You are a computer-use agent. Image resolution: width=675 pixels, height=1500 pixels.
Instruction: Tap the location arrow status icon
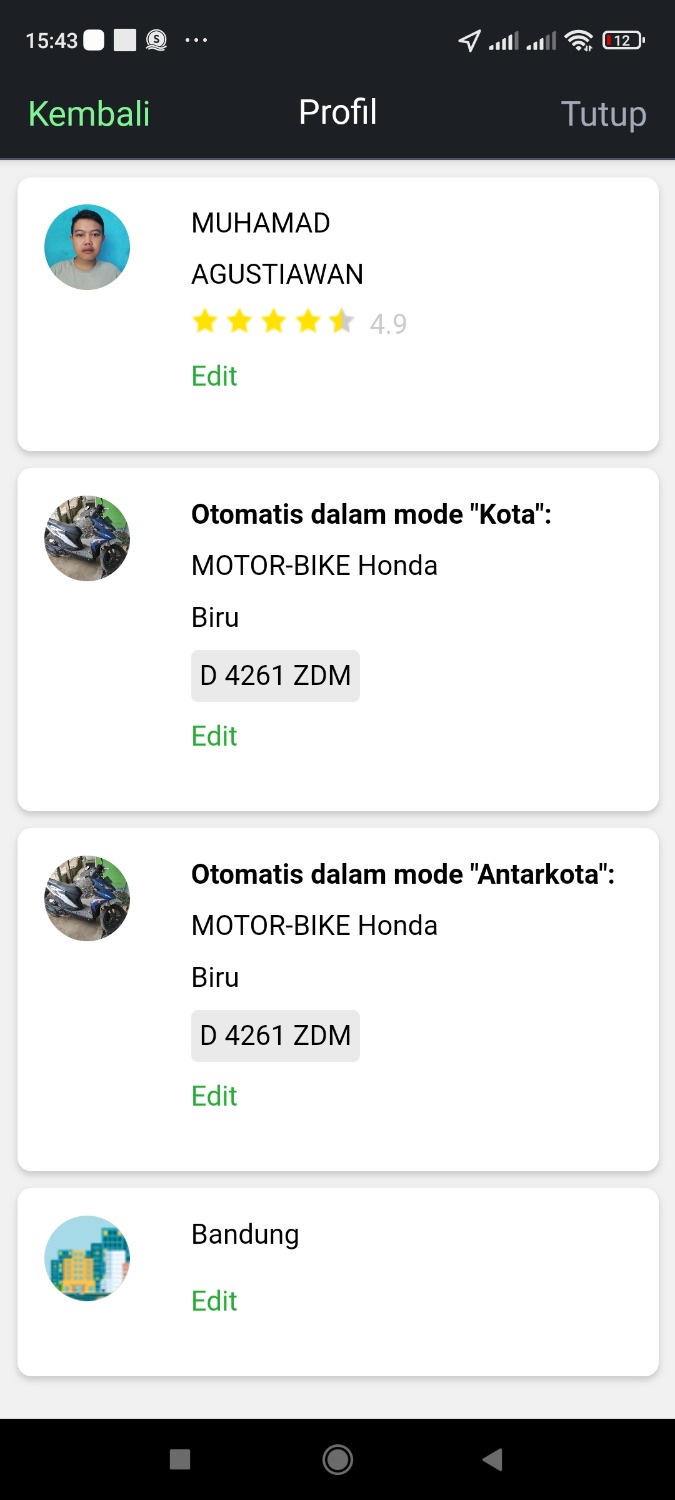pyautogui.click(x=469, y=40)
